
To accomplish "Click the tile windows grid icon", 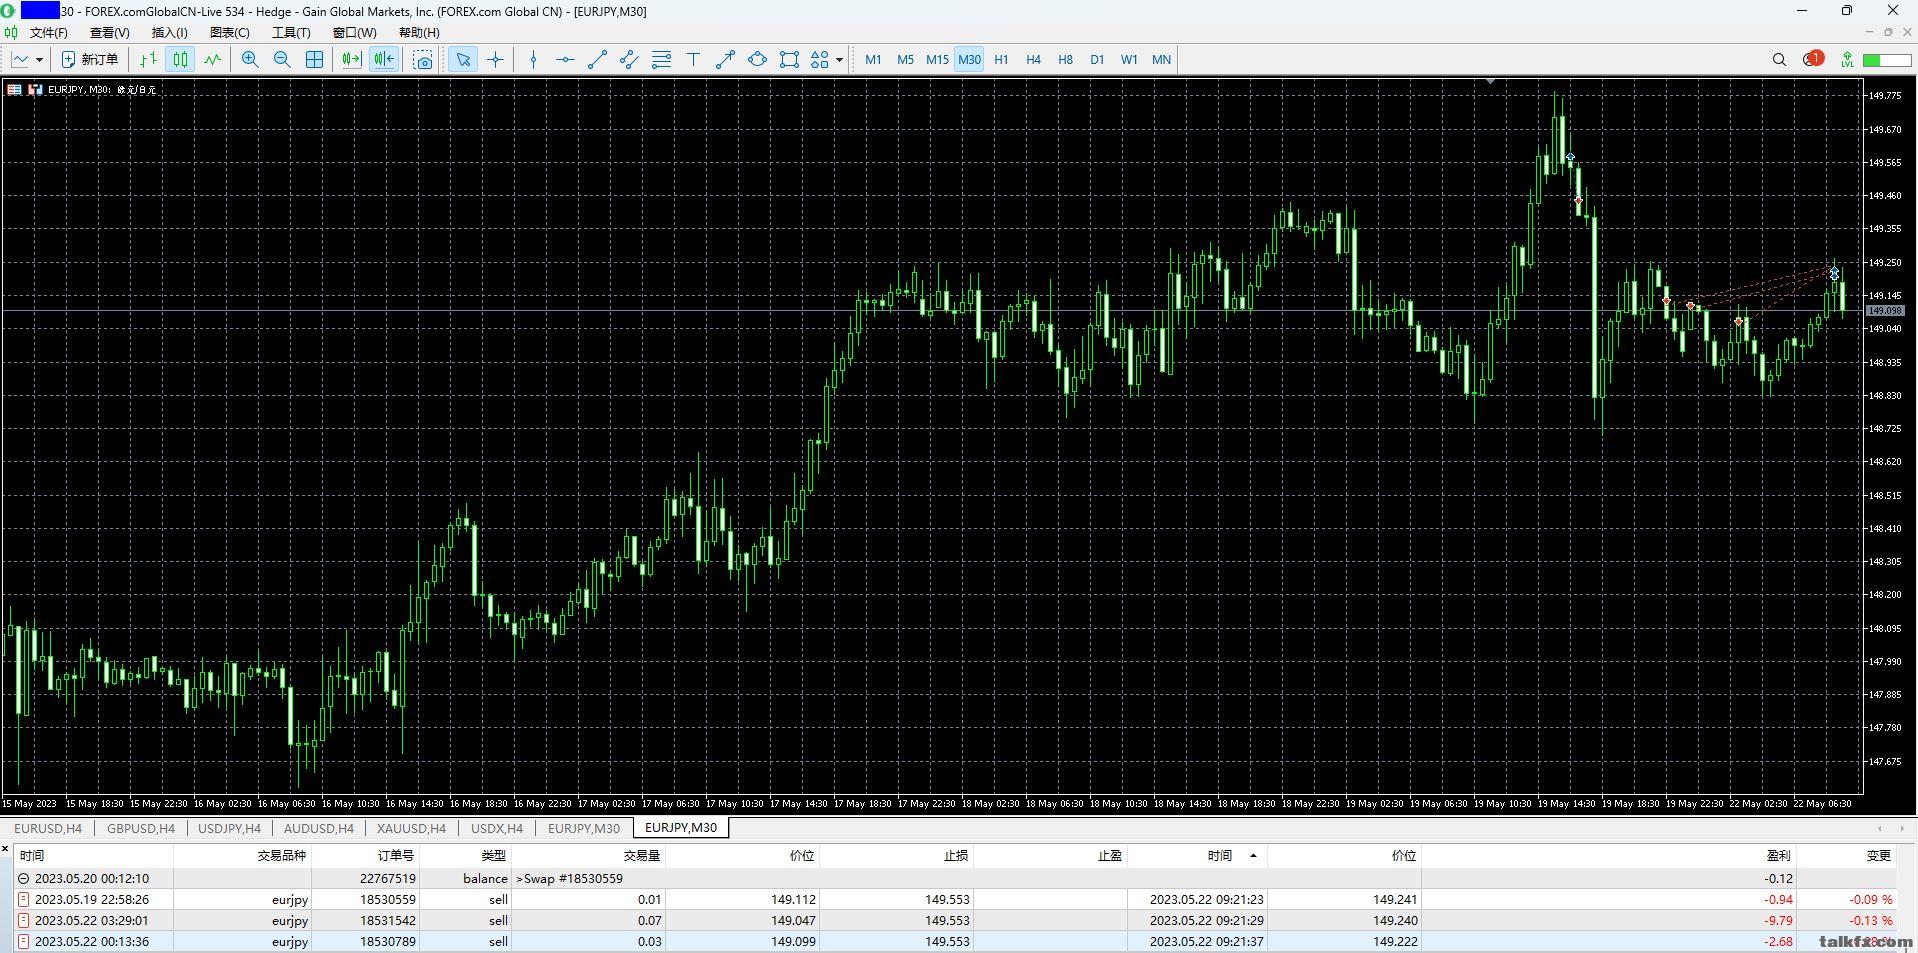I will pos(314,59).
